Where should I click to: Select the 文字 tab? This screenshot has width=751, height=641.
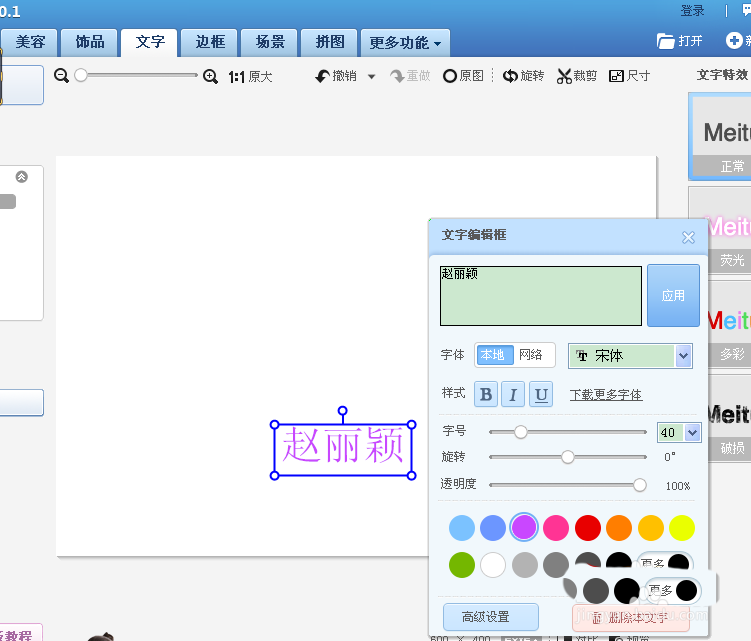[149, 42]
